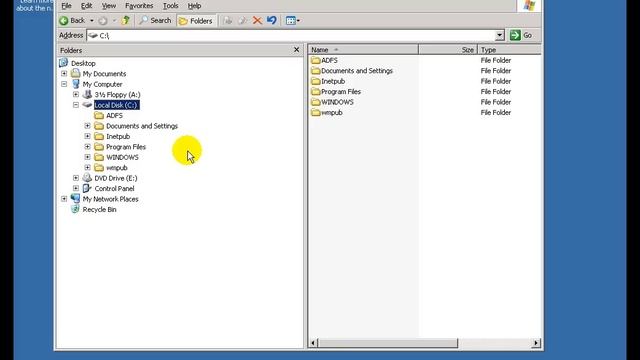
Task: Expand the Address bar dropdown
Action: [500, 36]
